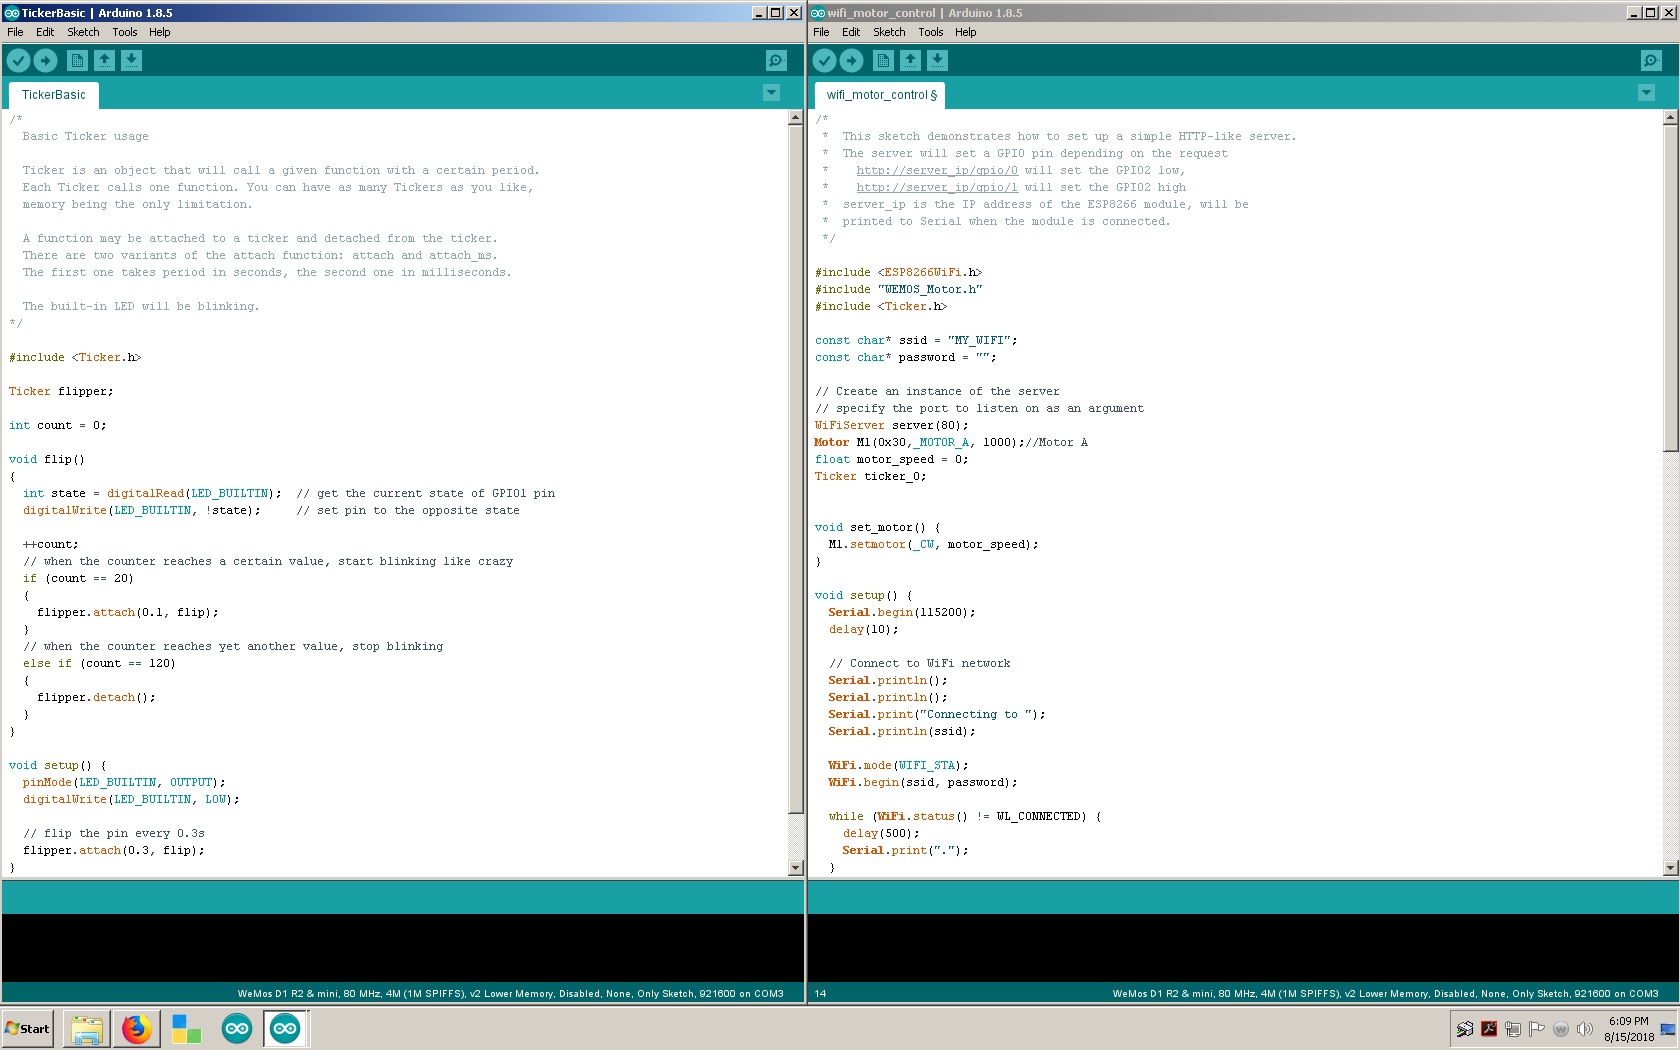Click active Arduino taskbar icon
This screenshot has width=1680, height=1050.
[285, 1028]
